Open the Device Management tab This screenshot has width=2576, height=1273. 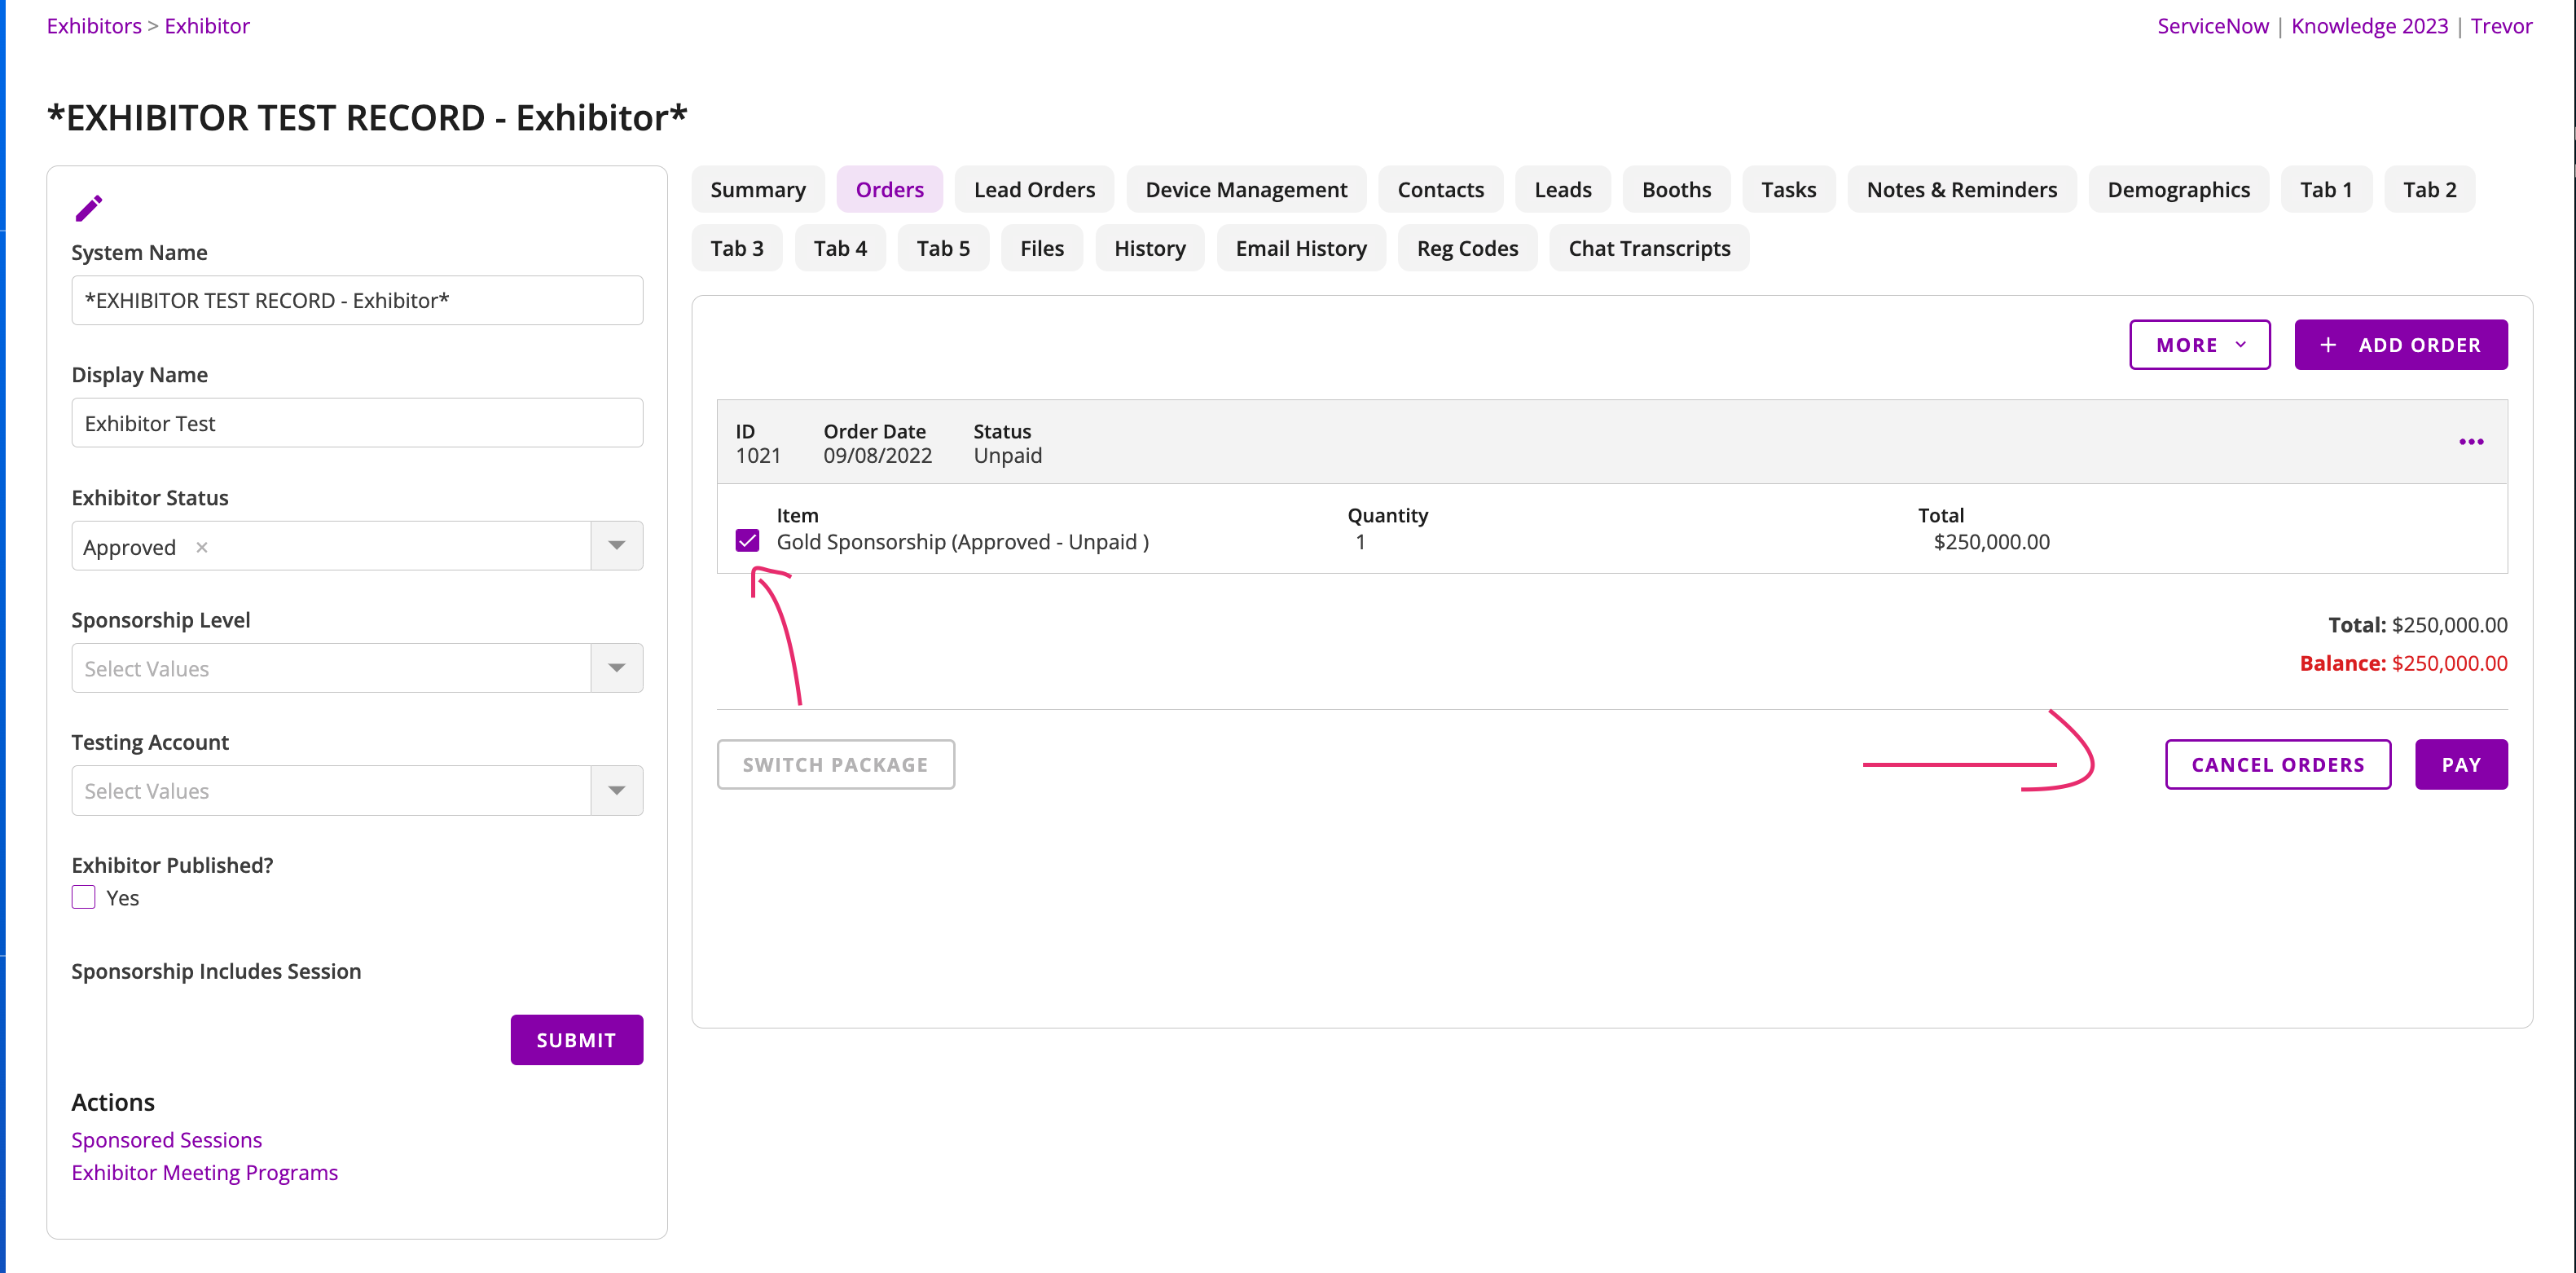pos(1246,190)
